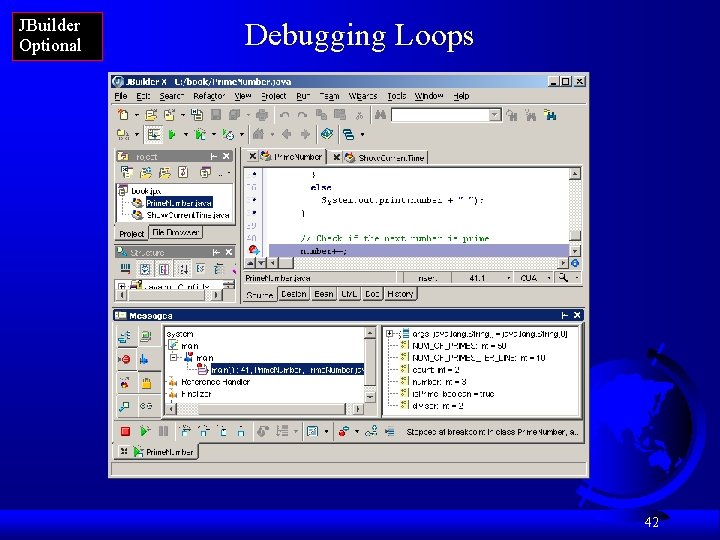Viewport: 720px width, 540px height.
Task: Click the Save file disk icon
Action: point(216,114)
